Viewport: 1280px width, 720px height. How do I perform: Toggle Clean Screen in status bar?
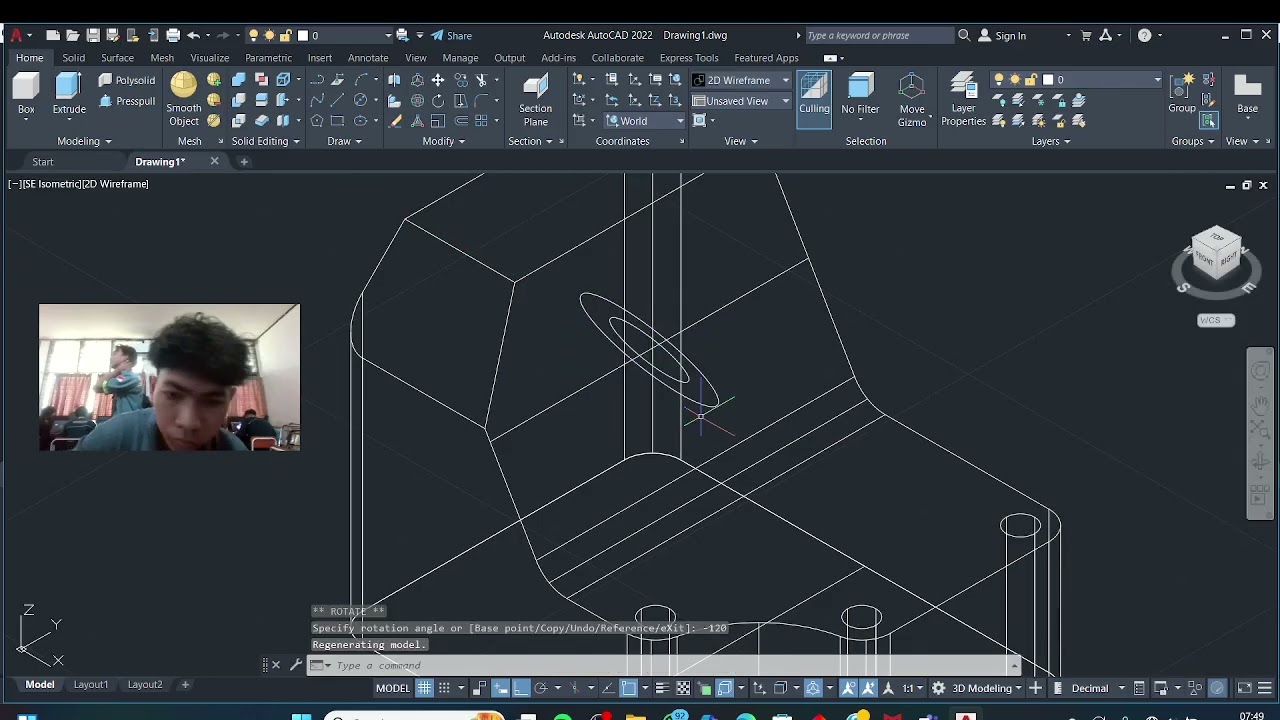pos(1245,688)
